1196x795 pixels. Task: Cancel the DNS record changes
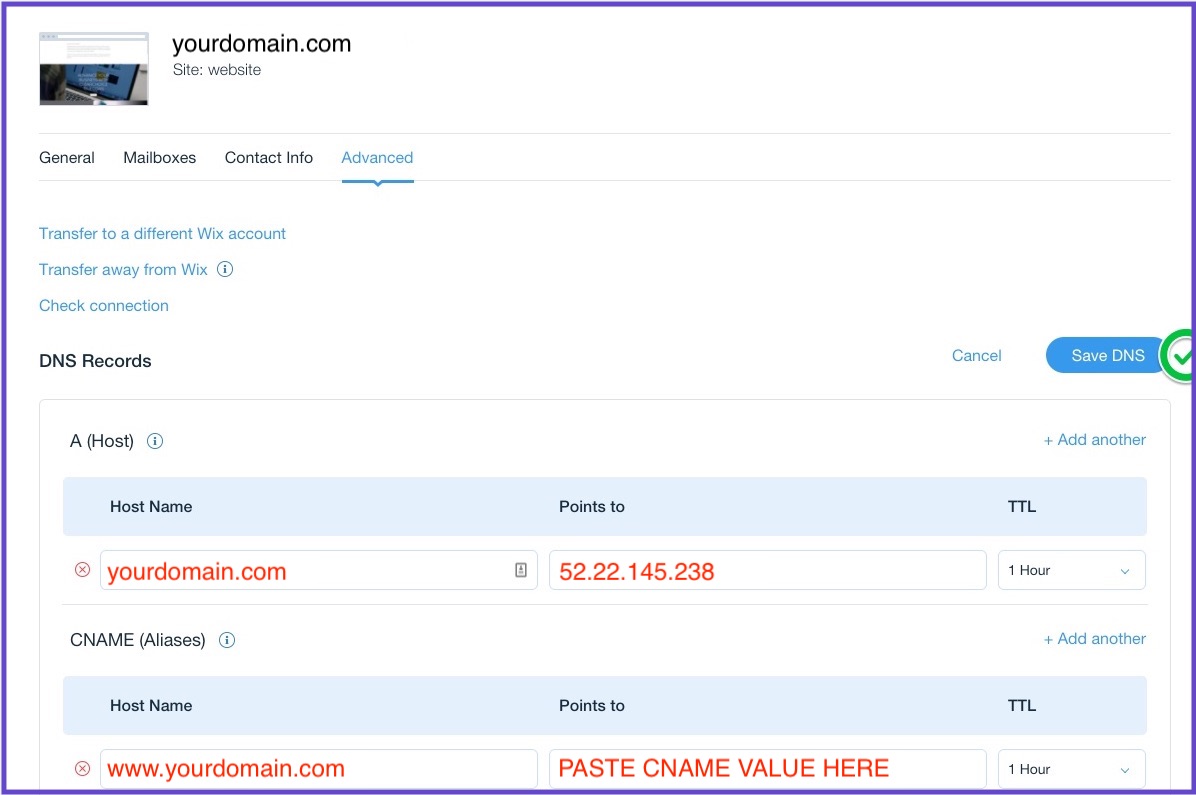[976, 356]
